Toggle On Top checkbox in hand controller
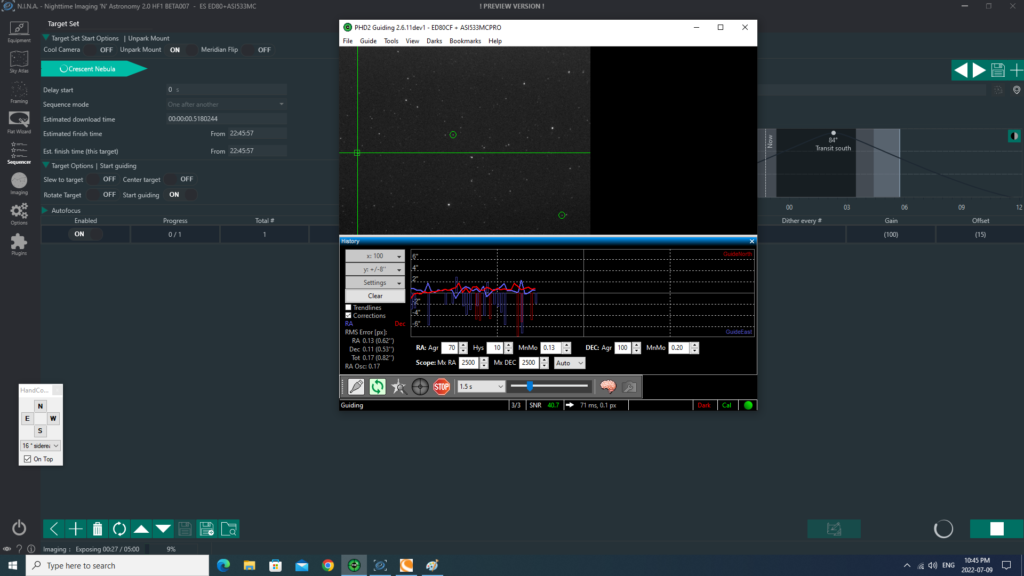The width and height of the screenshot is (1024, 576). click(x=27, y=459)
